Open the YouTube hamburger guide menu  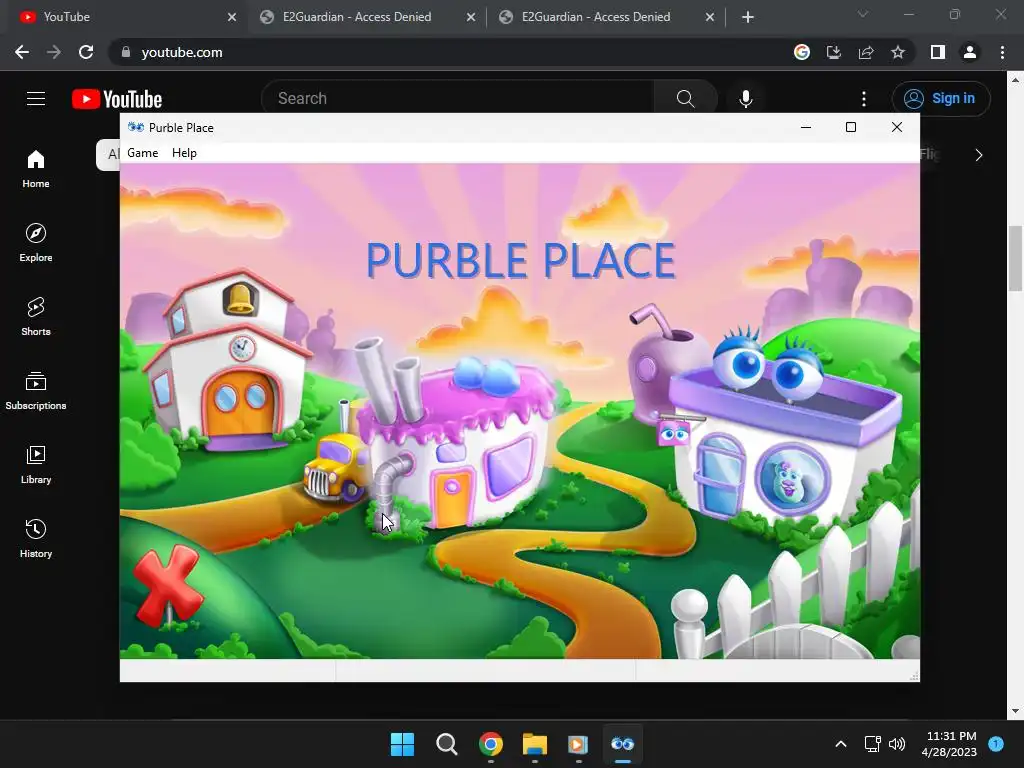coord(36,99)
